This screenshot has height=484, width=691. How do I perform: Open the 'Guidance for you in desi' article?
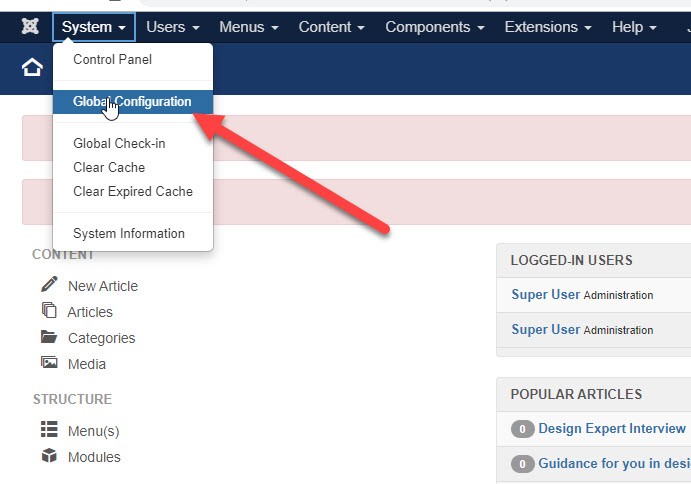pyautogui.click(x=614, y=463)
